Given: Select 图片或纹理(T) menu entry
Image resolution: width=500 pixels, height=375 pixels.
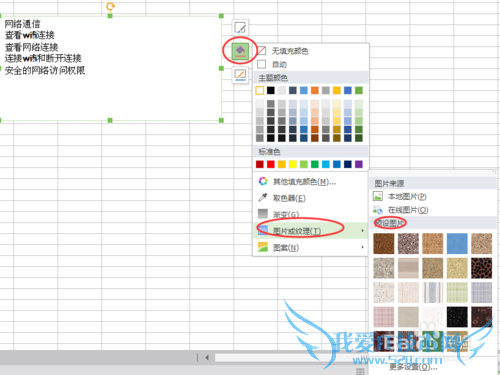Looking at the screenshot, I should pyautogui.click(x=310, y=231).
